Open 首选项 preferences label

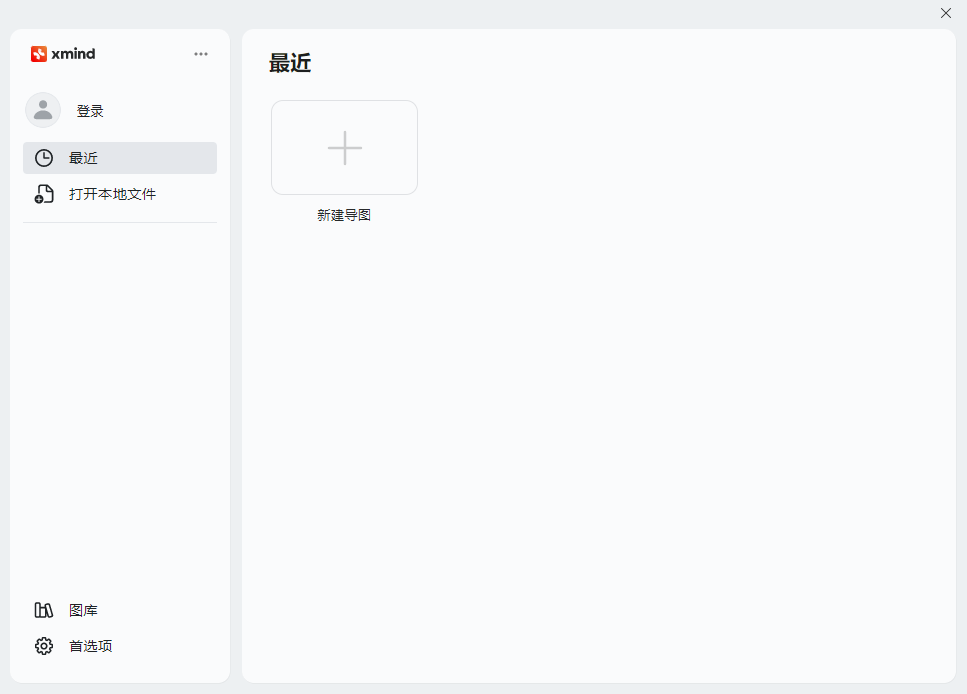[x=91, y=646]
